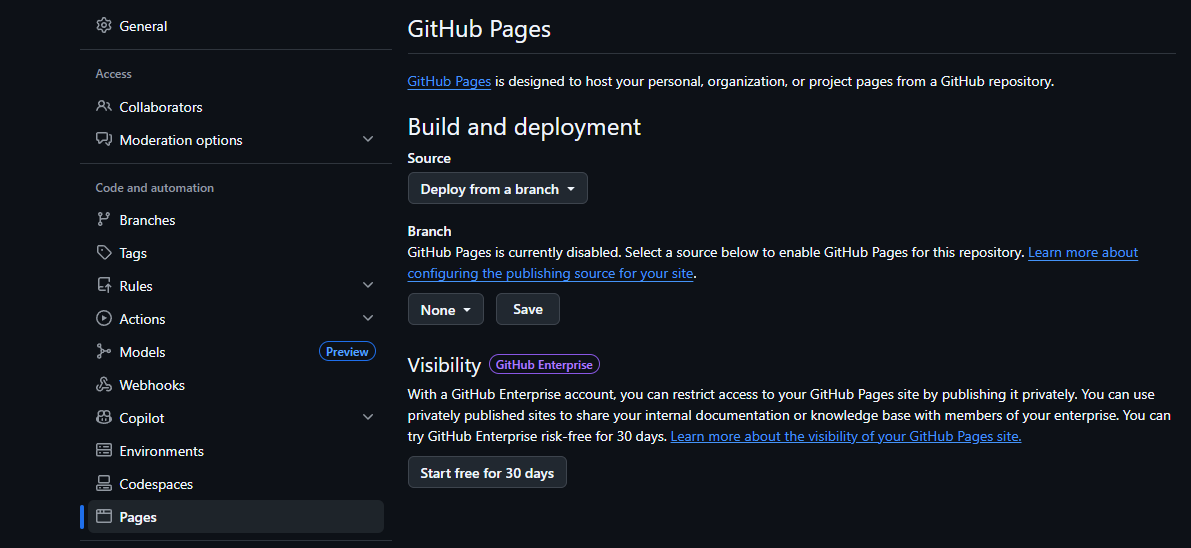Click the Tags label icon
Viewport: 1191px width, 548px height.
103,253
